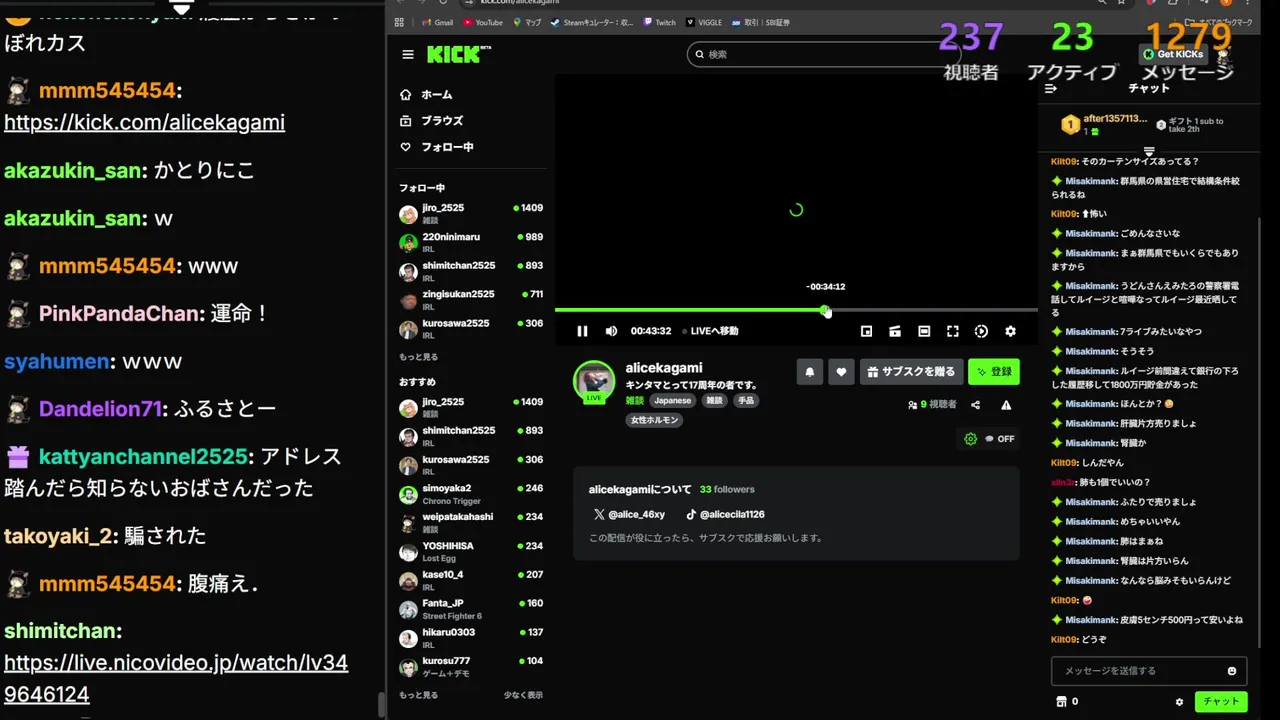Click kattyanchannel2525 username in left chat
Screen dimensions: 1280x720
[143, 456]
